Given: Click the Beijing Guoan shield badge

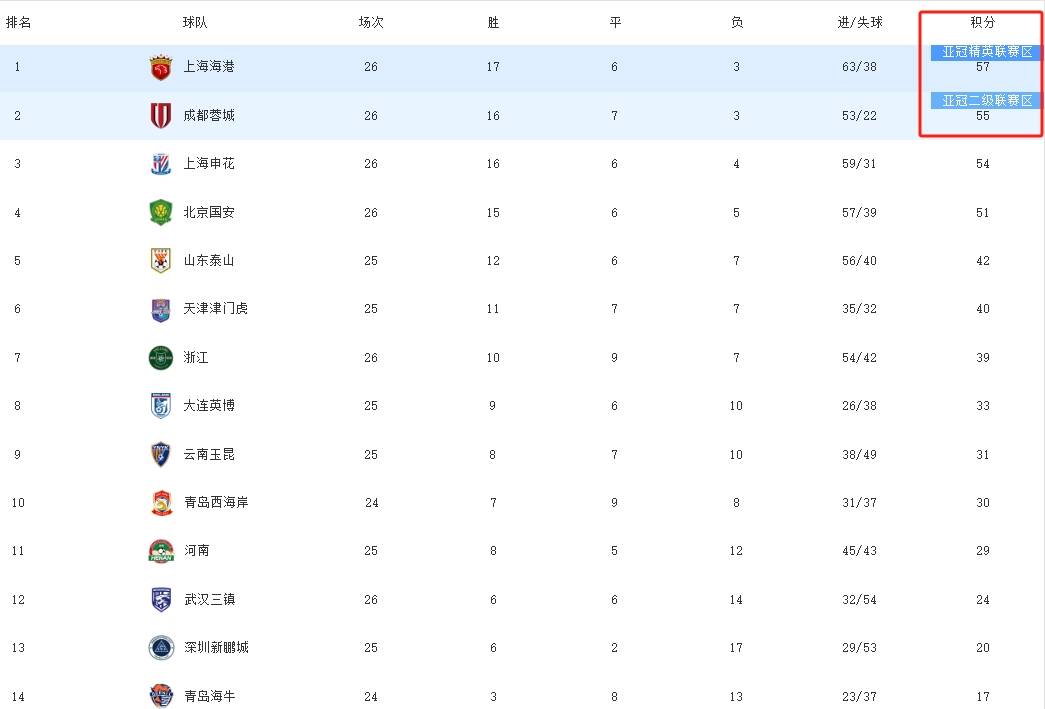Looking at the screenshot, I should (x=160, y=212).
